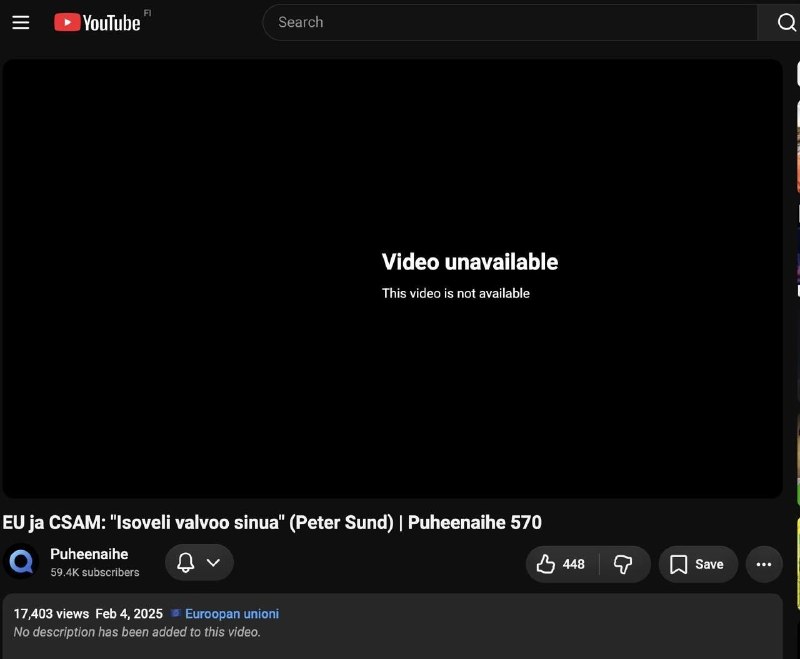Expand notification options chevron
The image size is (800, 659).
[213, 563]
